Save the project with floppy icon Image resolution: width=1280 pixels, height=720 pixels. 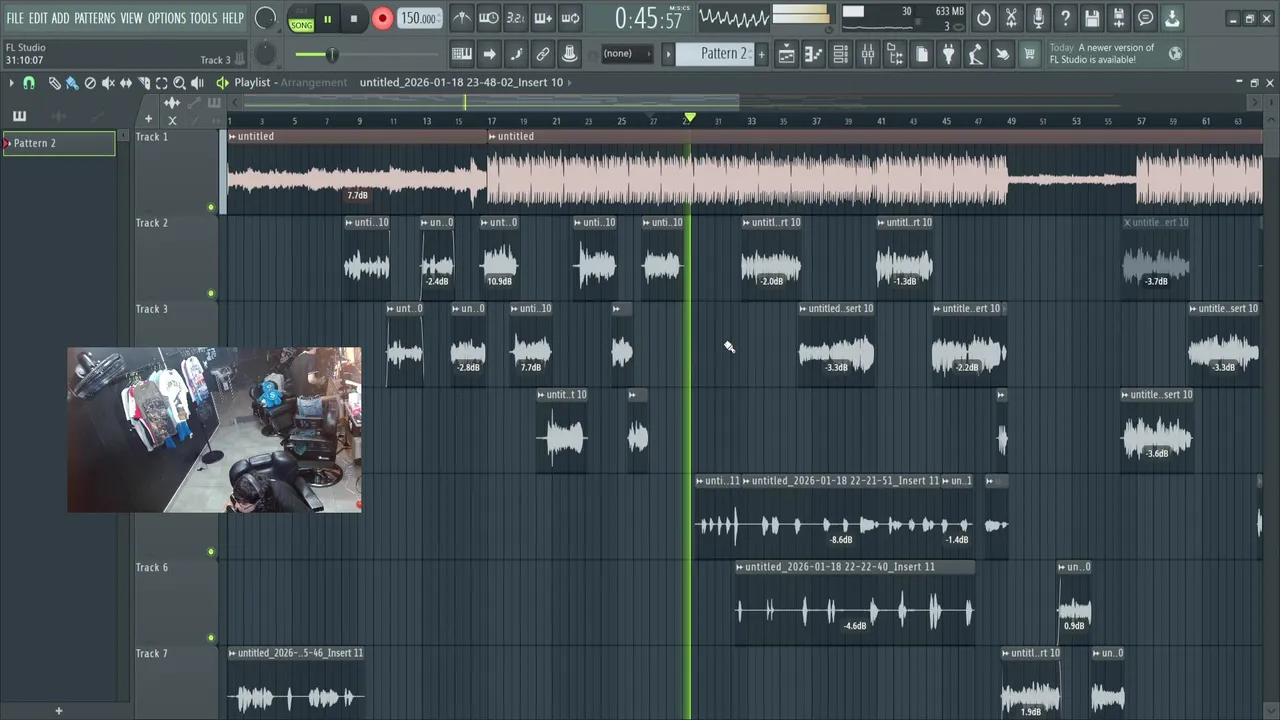coord(1092,18)
